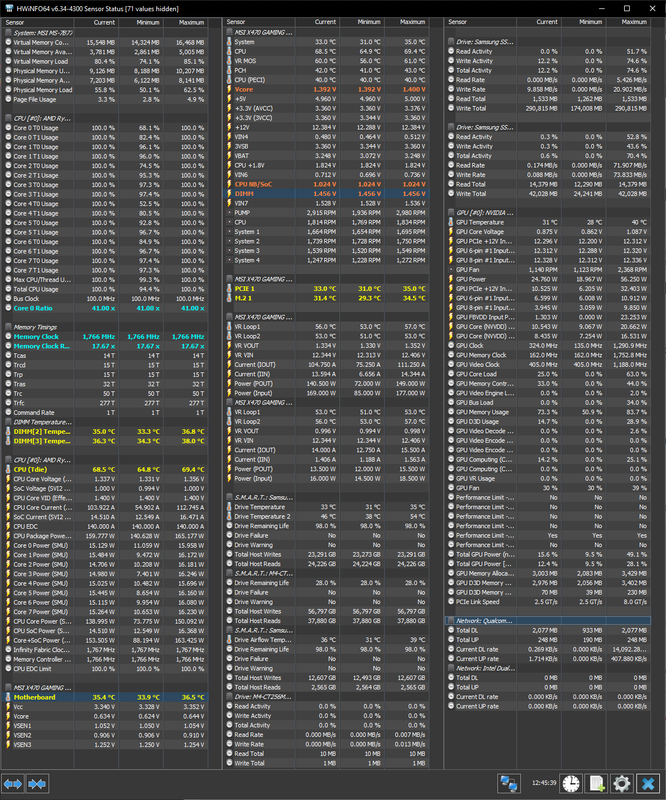
Task: Shrink the layout with the inward arrows icon
Action: point(37,783)
